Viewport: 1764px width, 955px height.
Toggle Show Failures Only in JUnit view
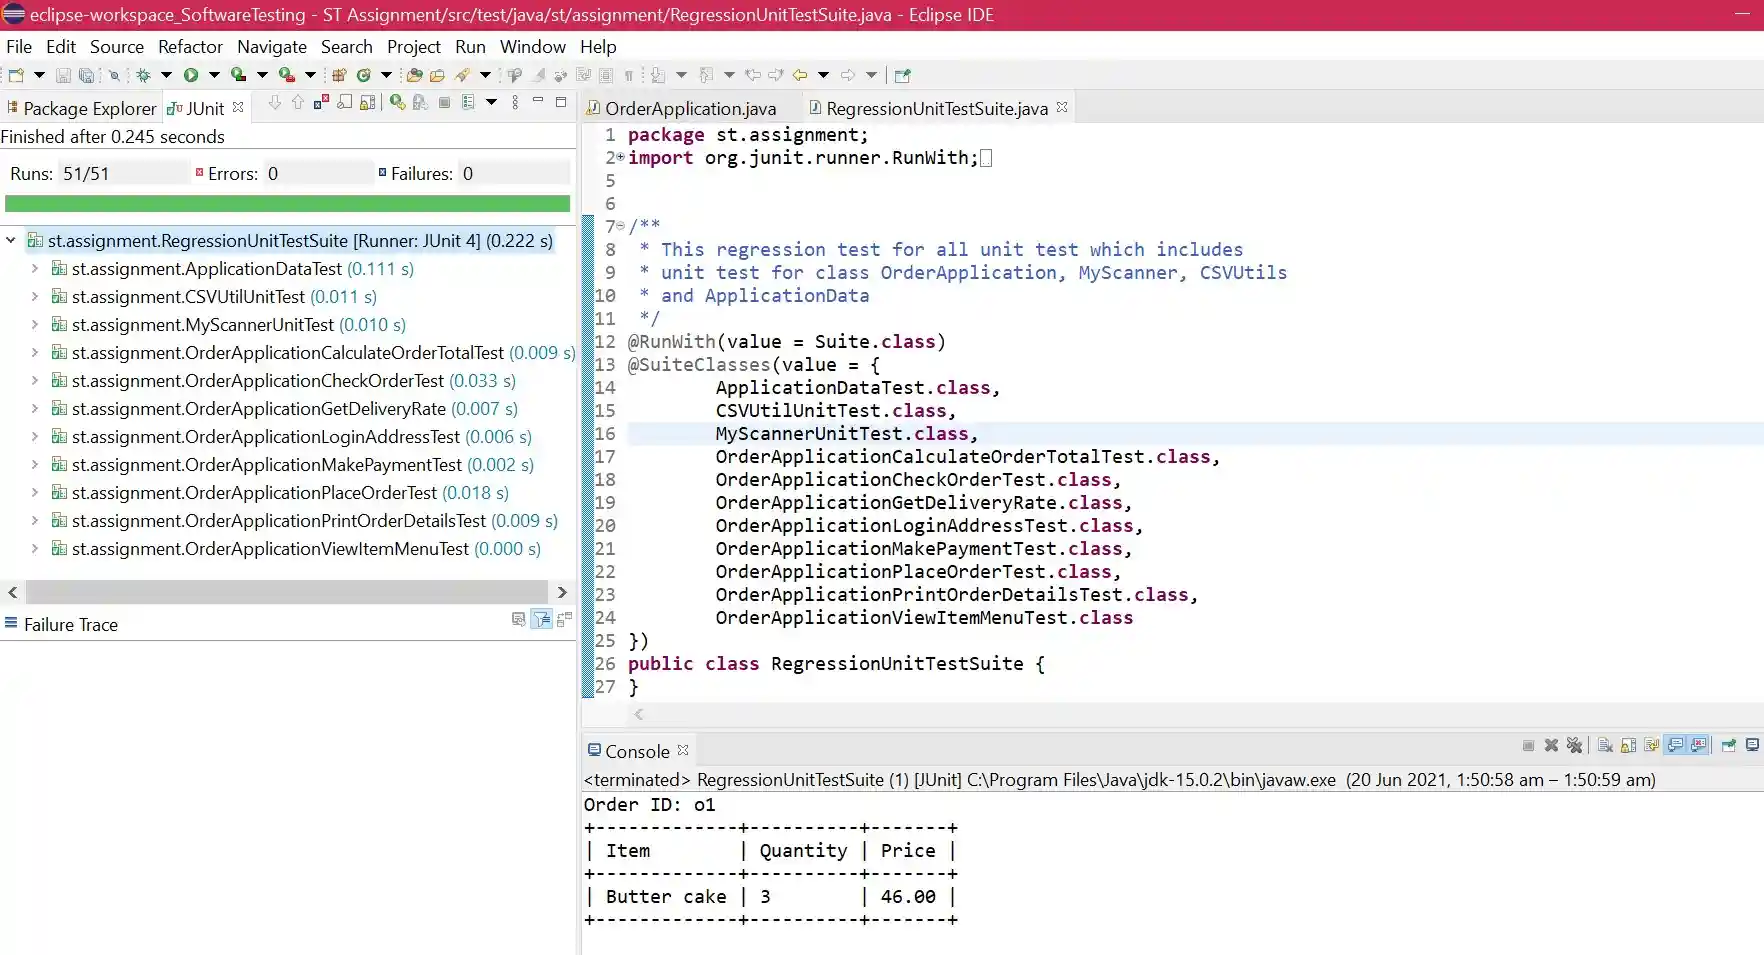(321, 102)
